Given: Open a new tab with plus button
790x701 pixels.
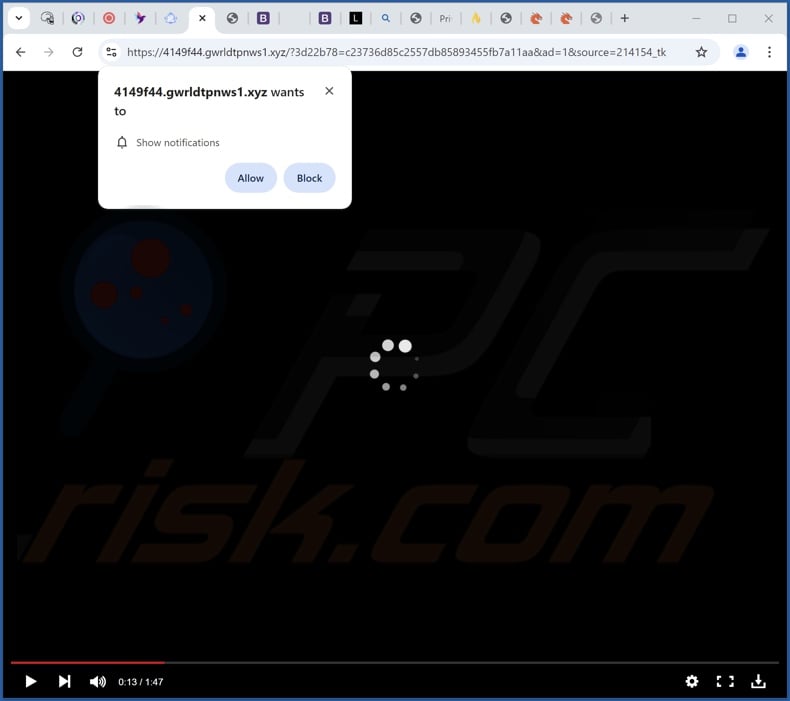Looking at the screenshot, I should click(624, 18).
